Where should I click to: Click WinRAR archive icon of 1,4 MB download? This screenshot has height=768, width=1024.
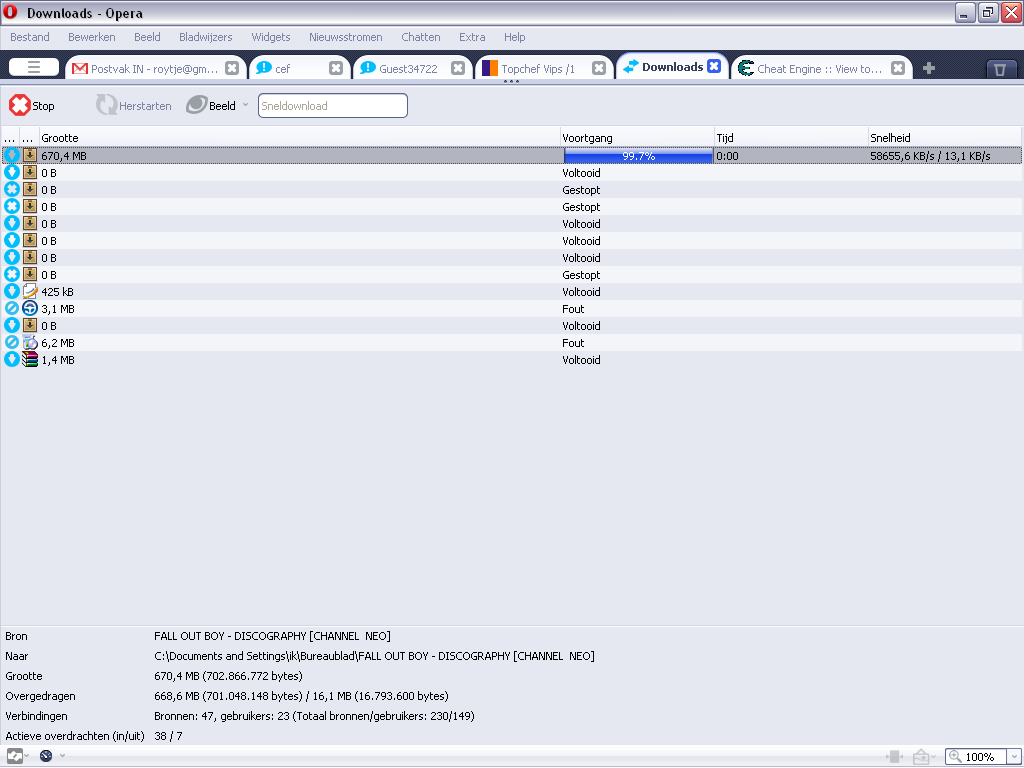[29, 359]
